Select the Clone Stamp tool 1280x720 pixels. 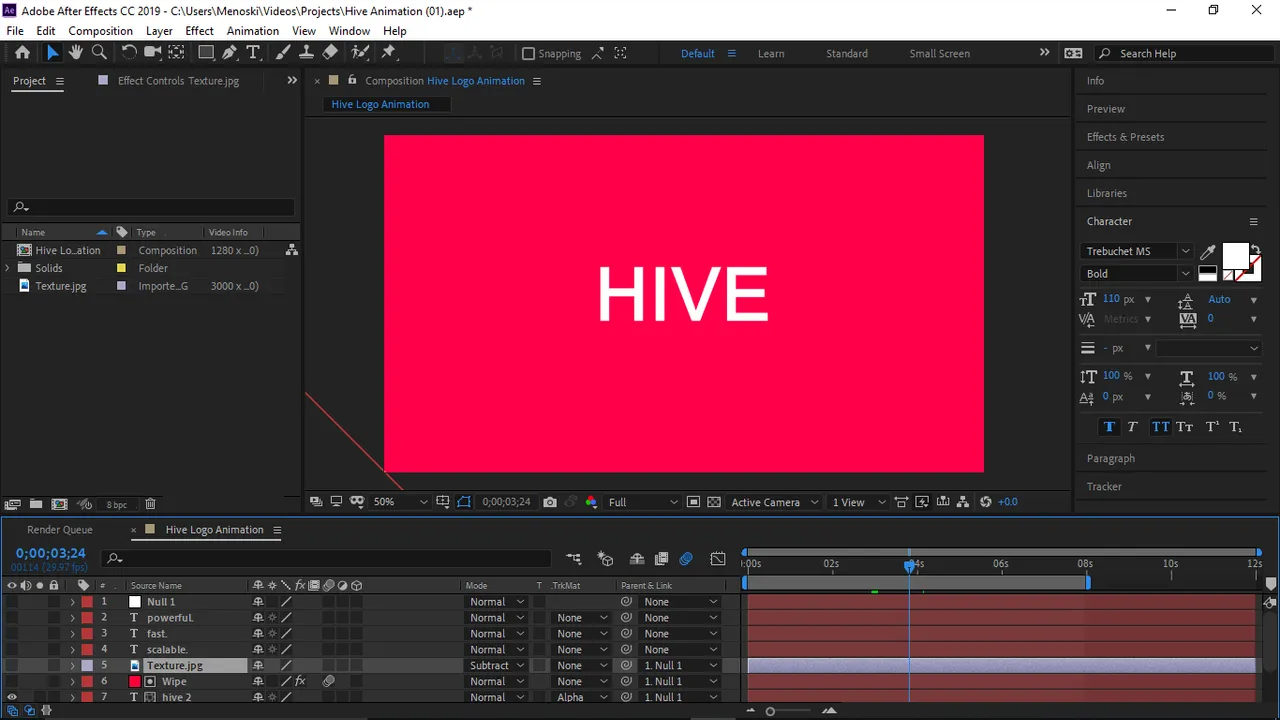click(307, 53)
